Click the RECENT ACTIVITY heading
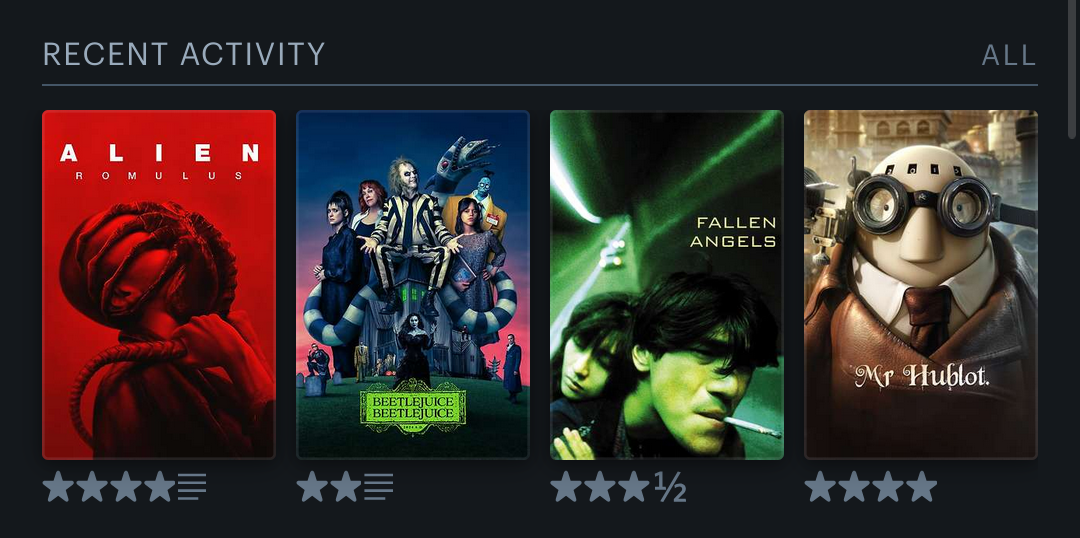Image resolution: width=1080 pixels, height=538 pixels. pos(184,54)
